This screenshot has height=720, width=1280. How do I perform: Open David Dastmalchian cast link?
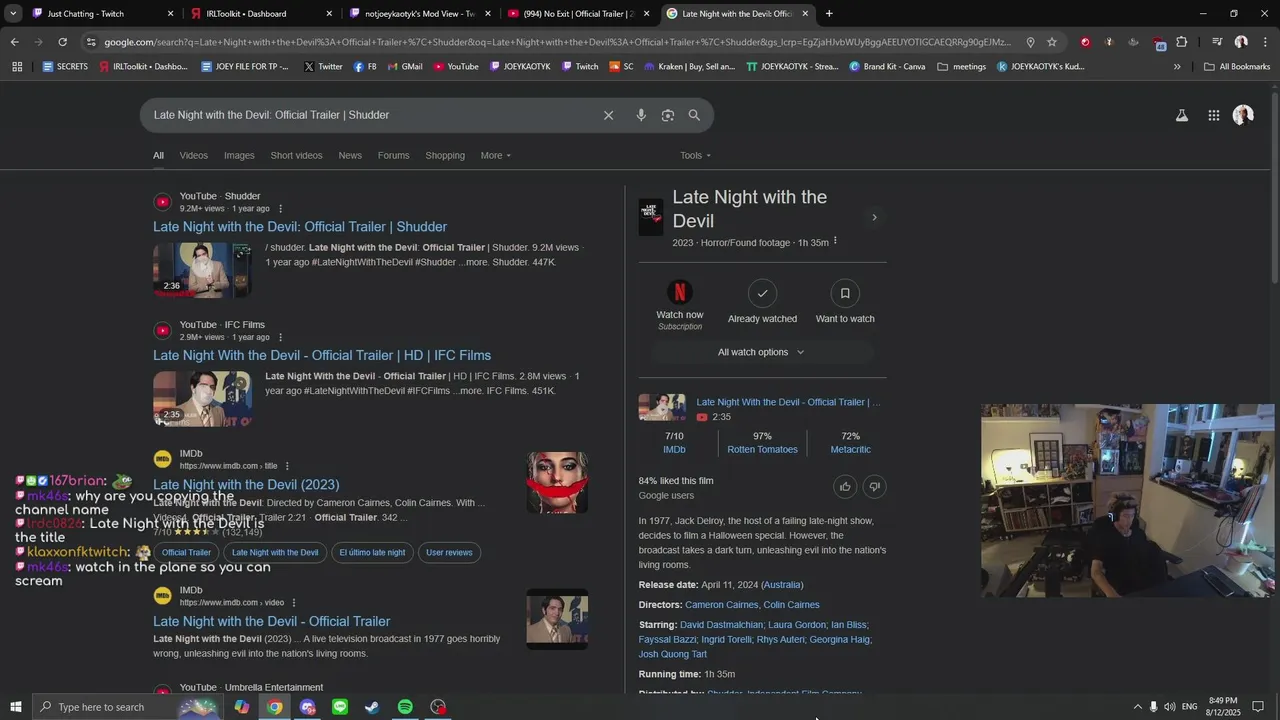pyautogui.click(x=721, y=625)
